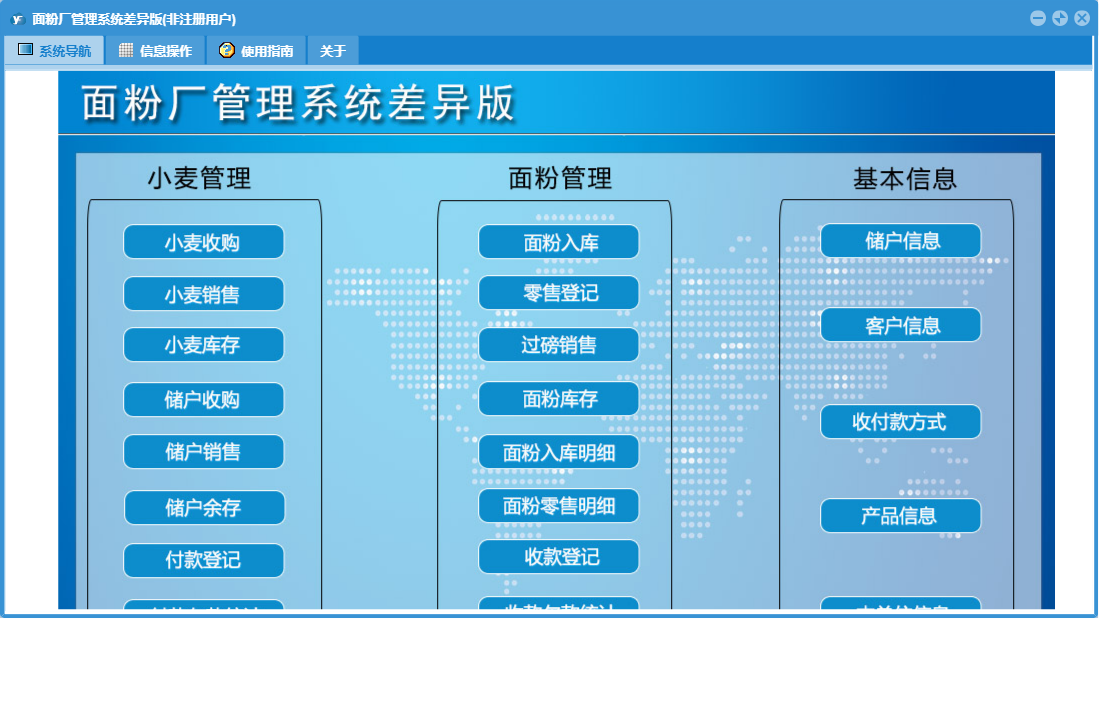This screenshot has width=1099, height=723.
Task: Click the 面粉库存 button
Action: 559,399
